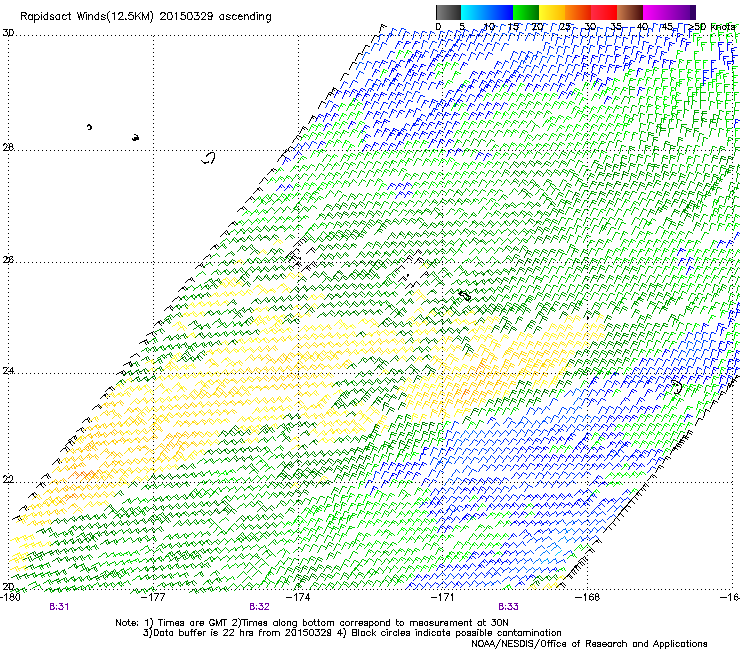
Task: Click the island outline right of longitude -171
Action: (x=465, y=295)
